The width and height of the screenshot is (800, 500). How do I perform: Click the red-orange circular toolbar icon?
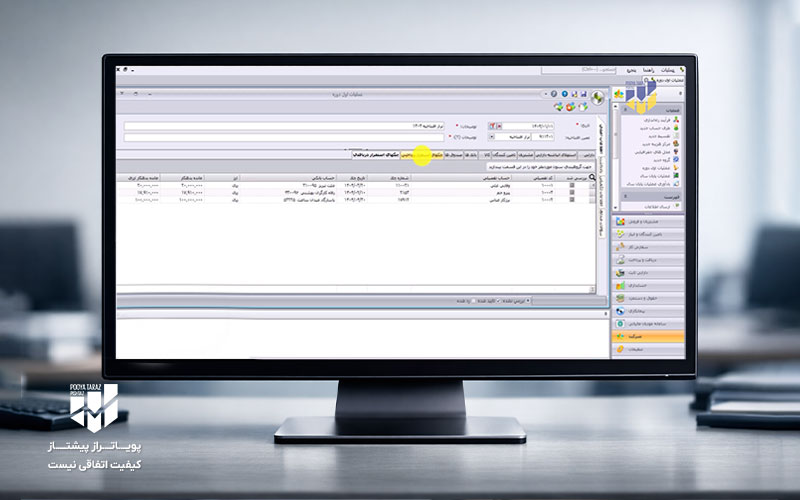pyautogui.click(x=570, y=107)
